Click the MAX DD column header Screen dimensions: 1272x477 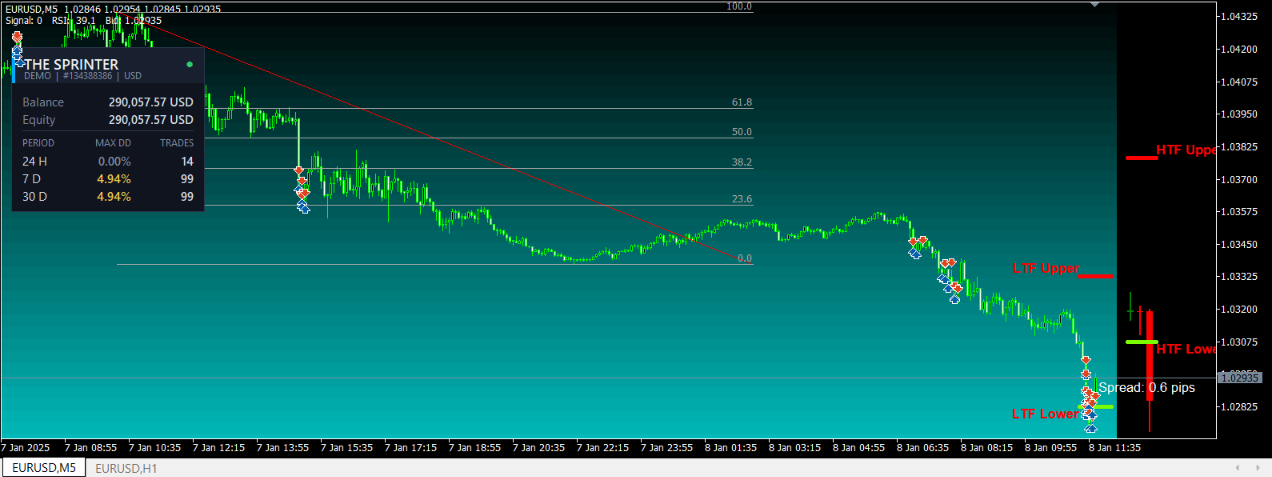[x=113, y=143]
